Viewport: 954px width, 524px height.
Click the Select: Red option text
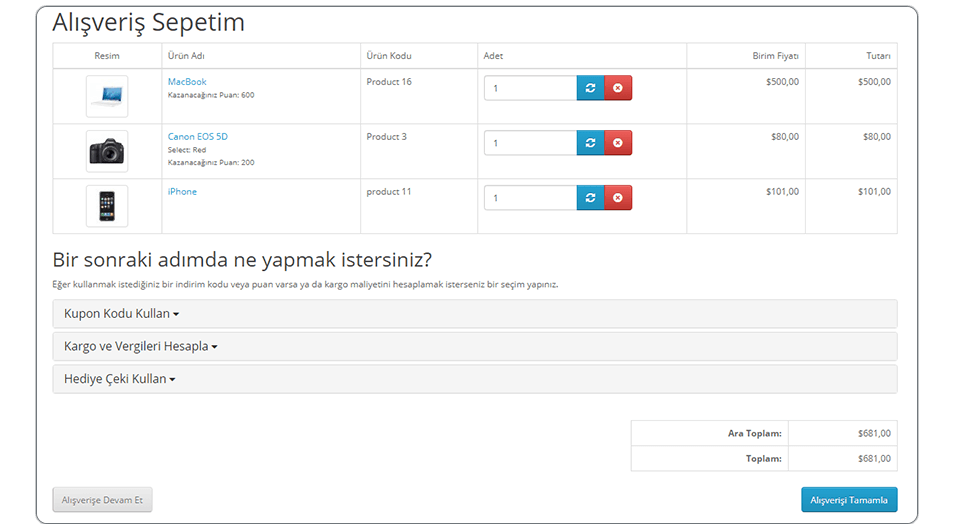point(187,150)
